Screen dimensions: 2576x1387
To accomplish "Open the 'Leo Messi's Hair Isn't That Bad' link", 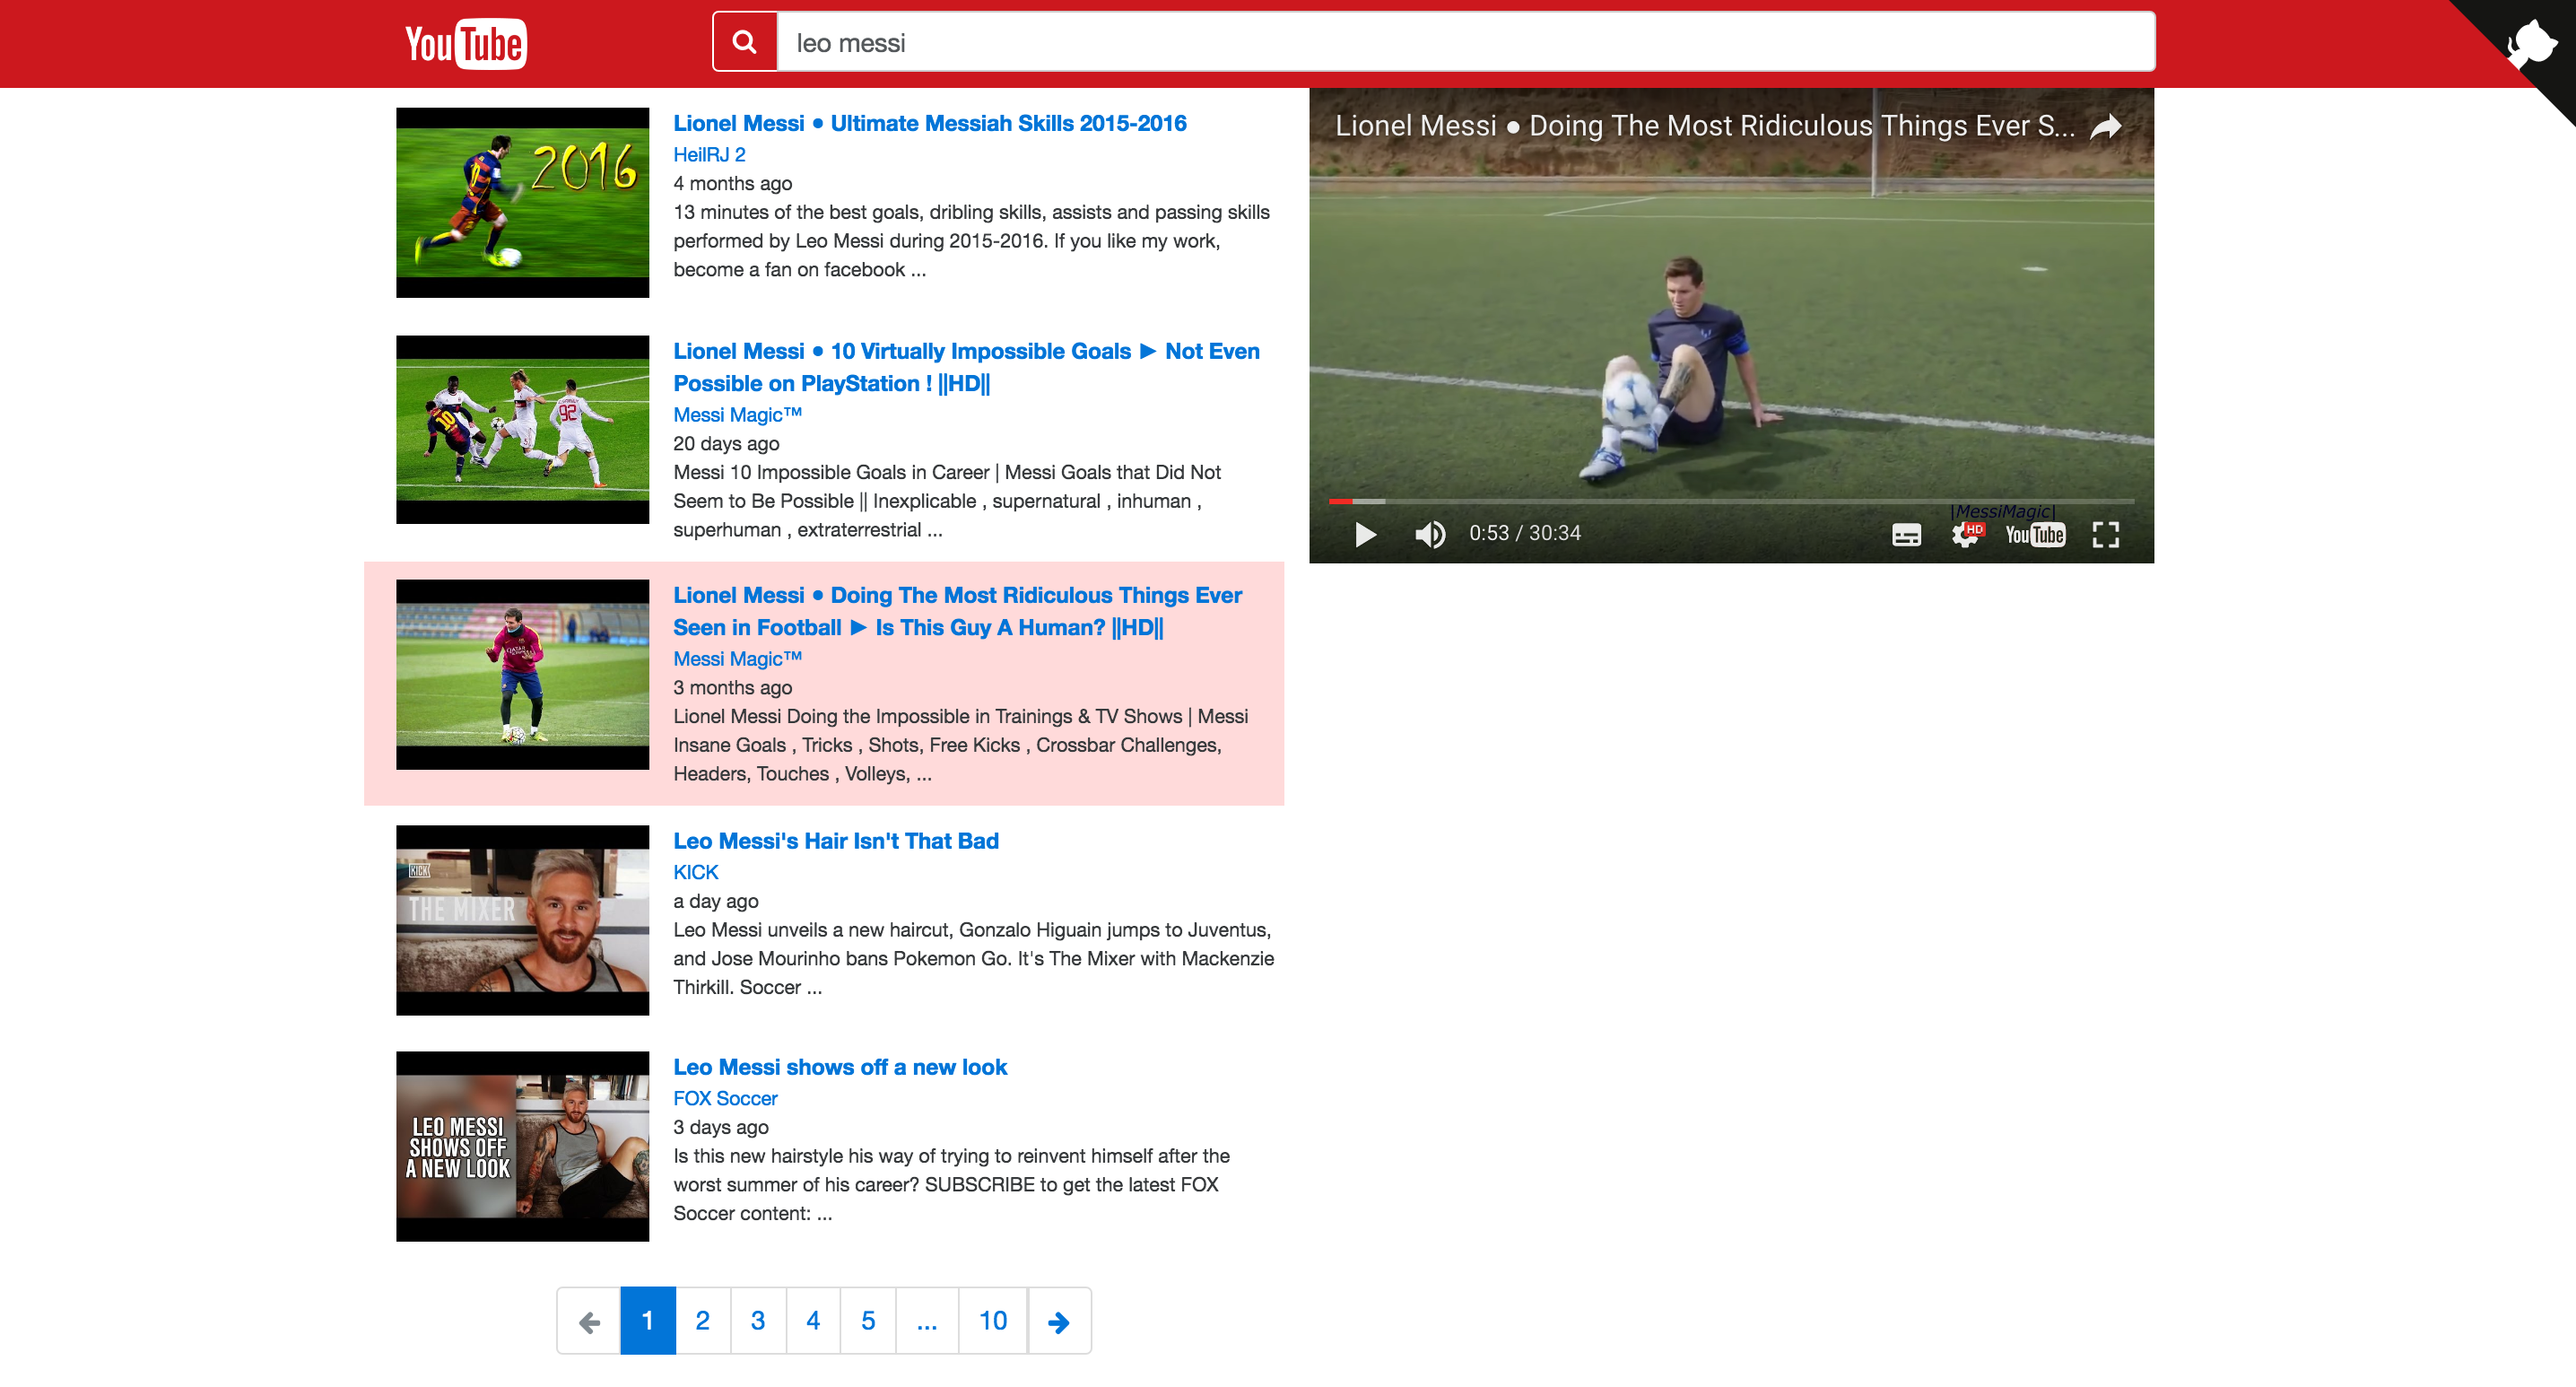I will [x=835, y=841].
